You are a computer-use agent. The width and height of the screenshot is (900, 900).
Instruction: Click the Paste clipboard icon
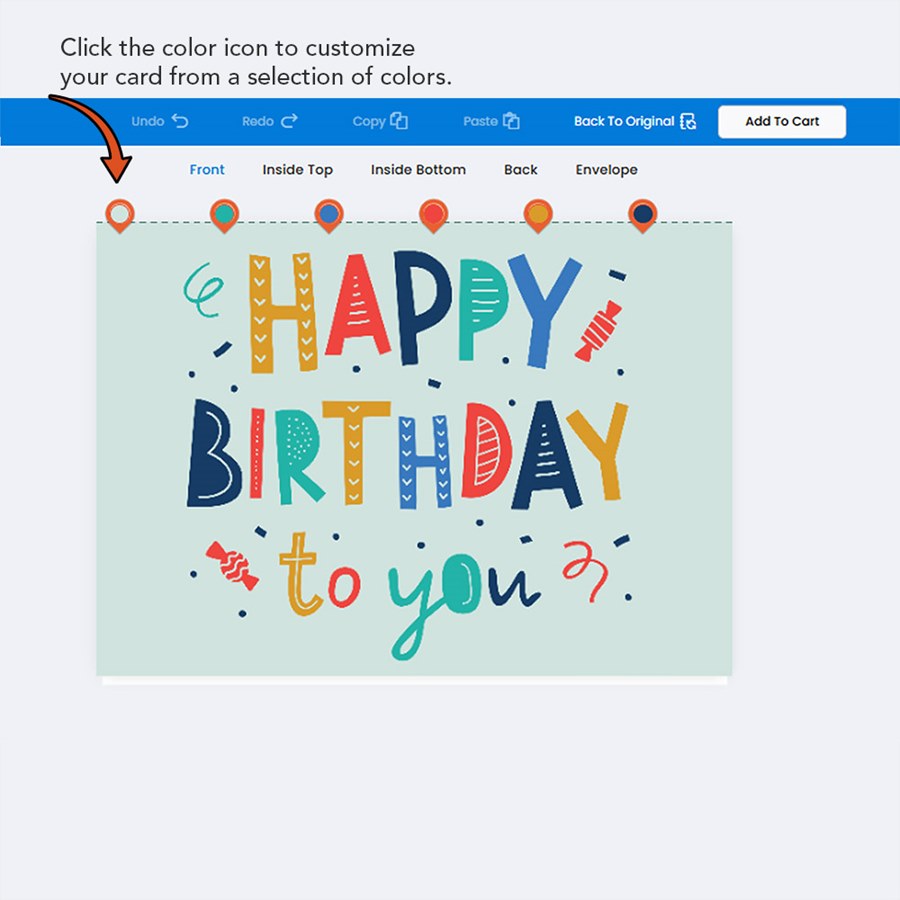pos(511,121)
